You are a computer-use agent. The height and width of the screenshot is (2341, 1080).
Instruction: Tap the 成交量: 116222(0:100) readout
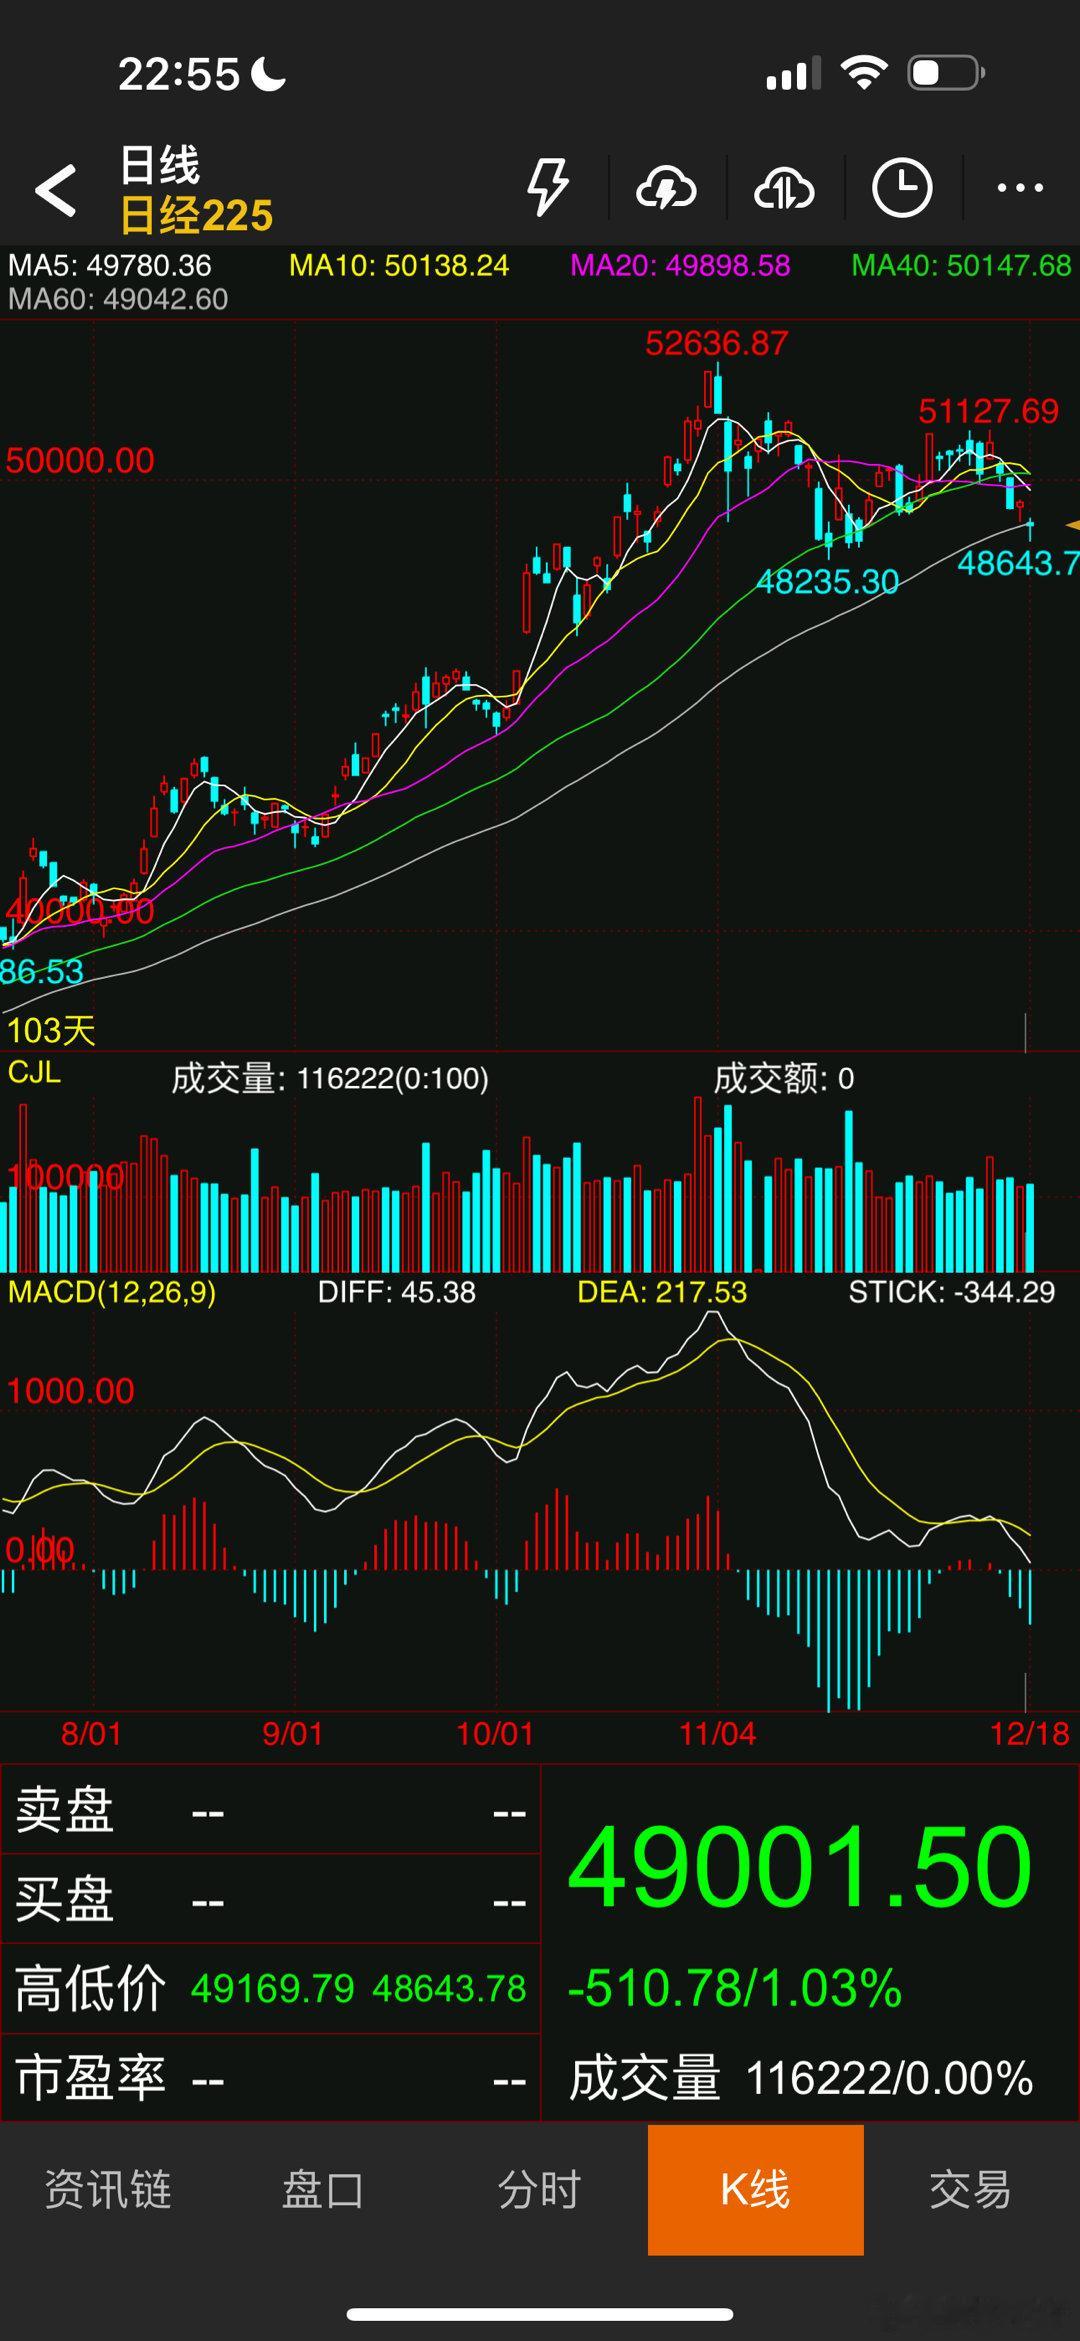pos(330,1079)
